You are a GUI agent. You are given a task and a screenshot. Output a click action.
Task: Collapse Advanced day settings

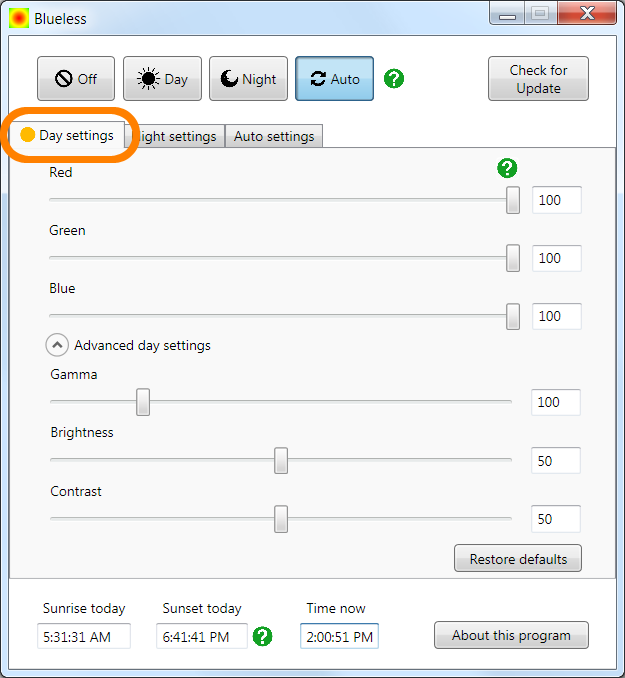[57, 345]
